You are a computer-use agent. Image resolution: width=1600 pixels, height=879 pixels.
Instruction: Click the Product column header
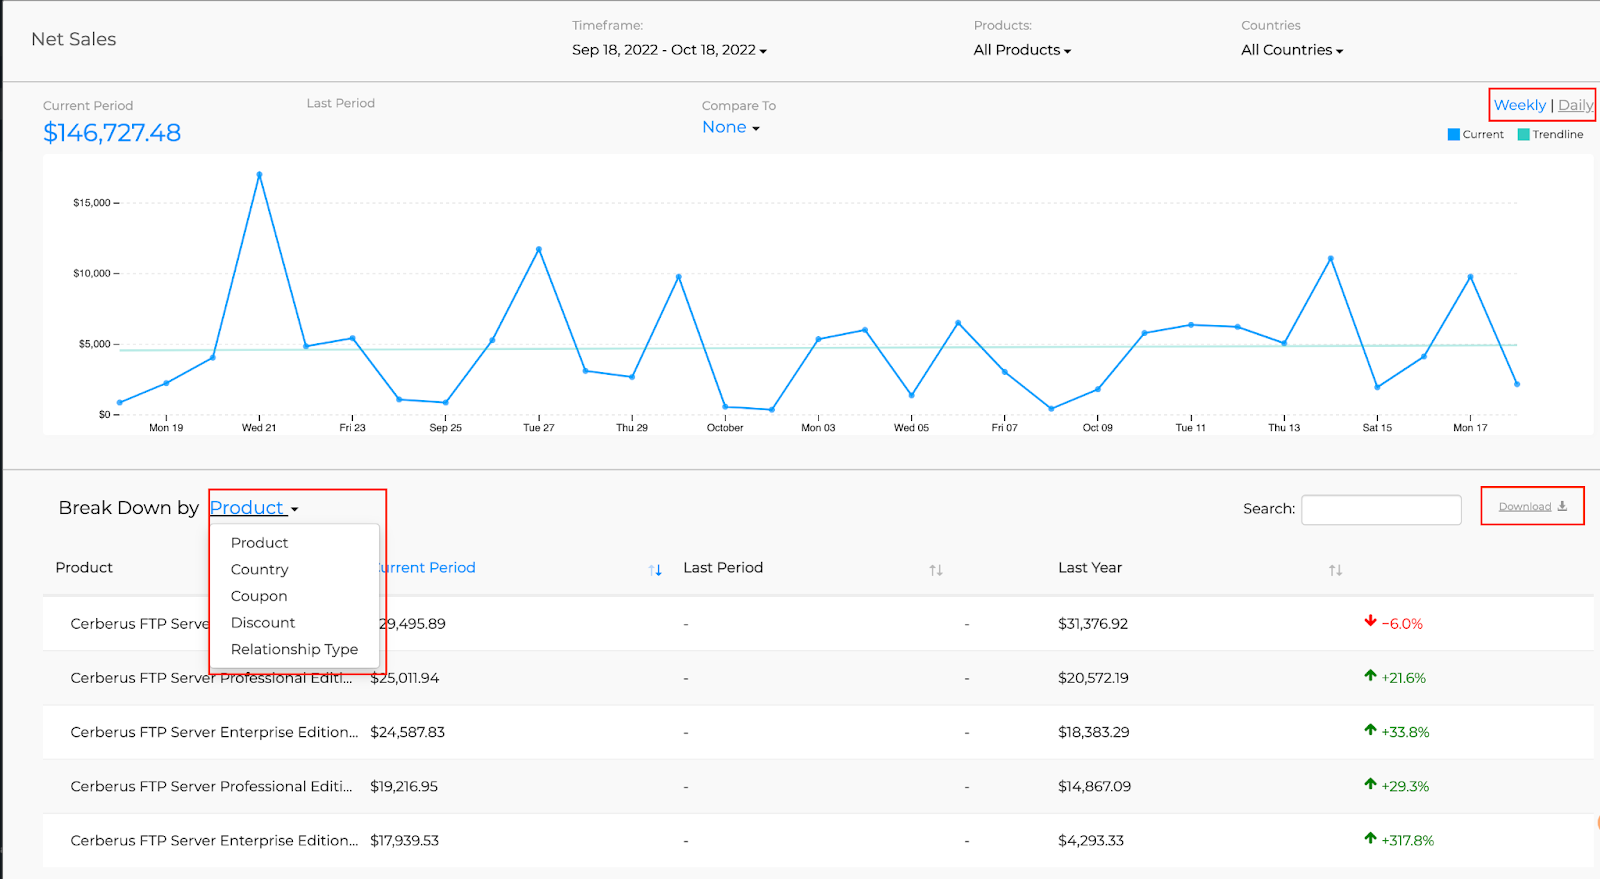(84, 568)
